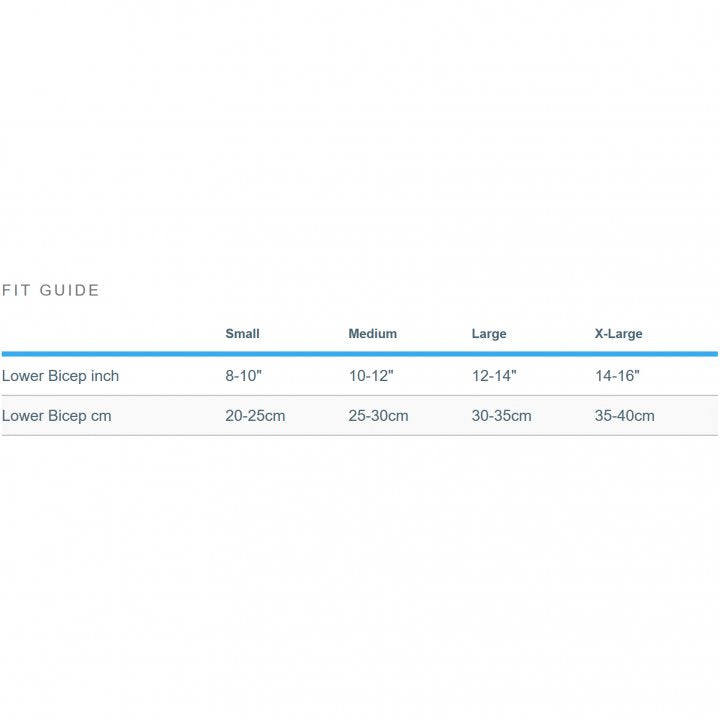Click the FIT GUIDE heading
720x720 pixels.
[51, 291]
